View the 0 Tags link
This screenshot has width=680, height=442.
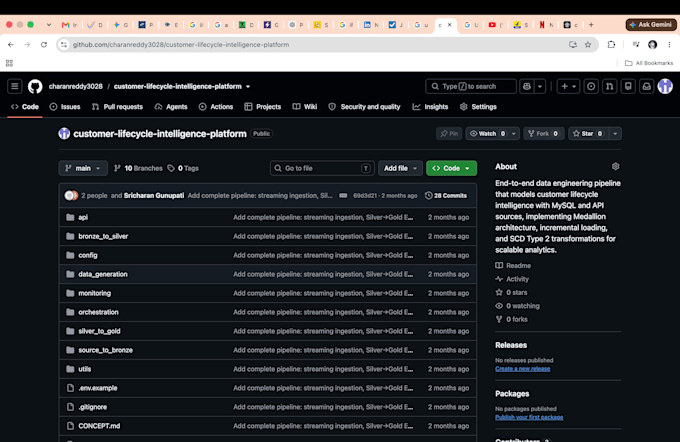click(183, 168)
